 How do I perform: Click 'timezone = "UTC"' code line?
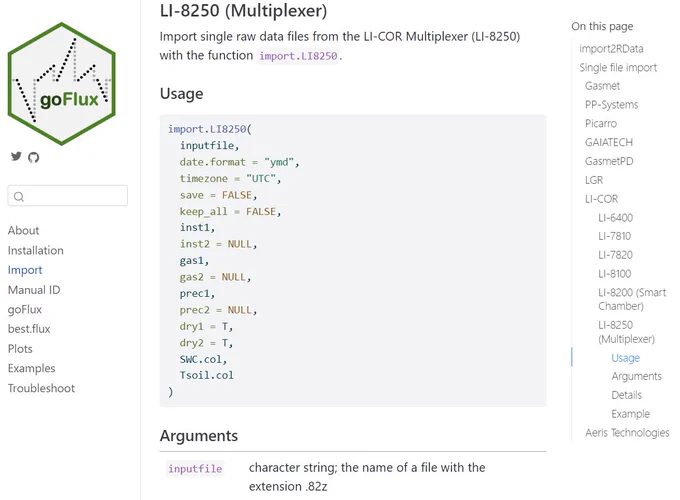coord(230,179)
